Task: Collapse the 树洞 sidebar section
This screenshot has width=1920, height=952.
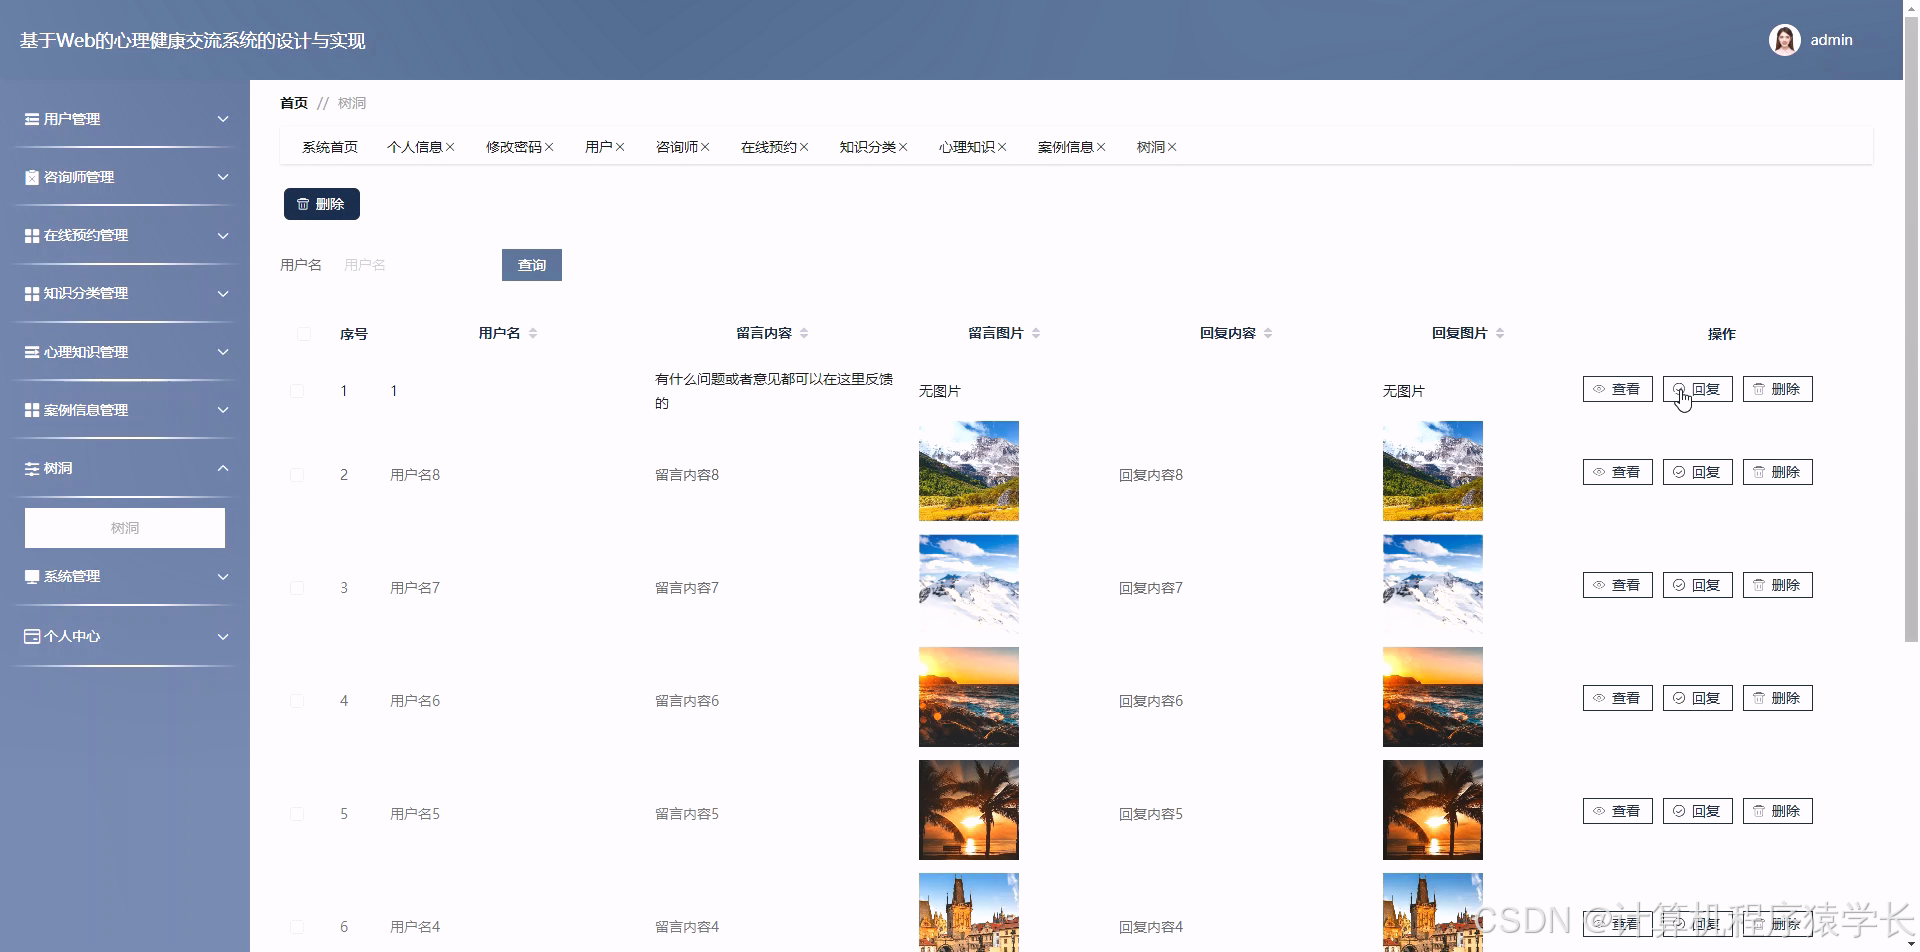Action: click(223, 468)
